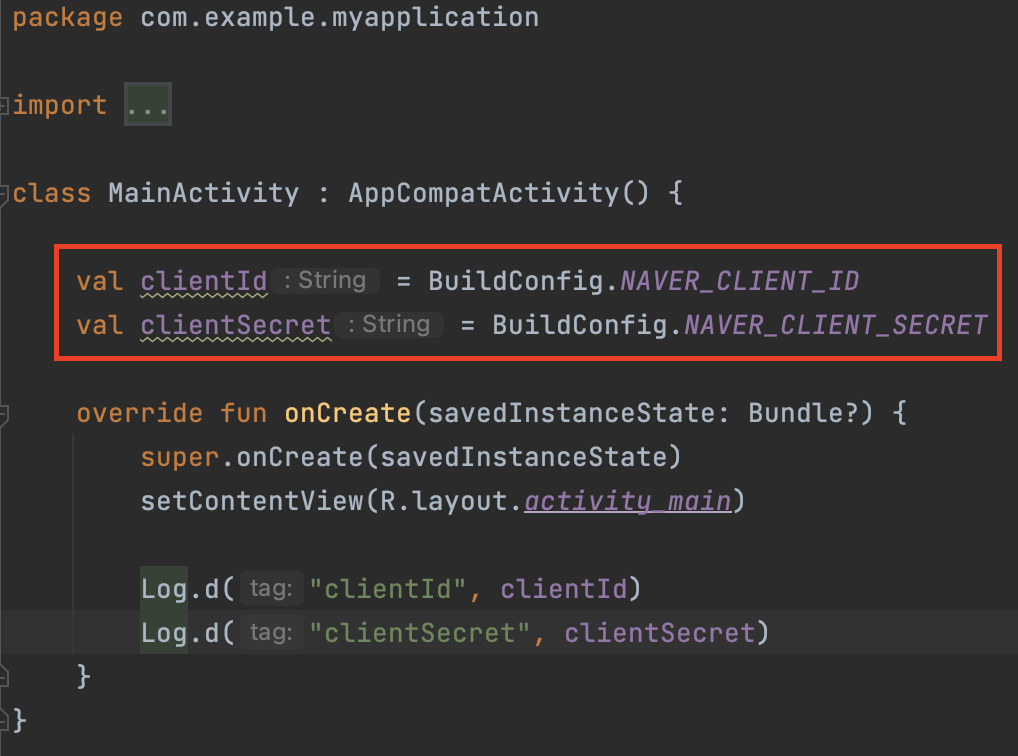
Task: Click BuildConfig on the clientSecret line
Action: (x=580, y=325)
